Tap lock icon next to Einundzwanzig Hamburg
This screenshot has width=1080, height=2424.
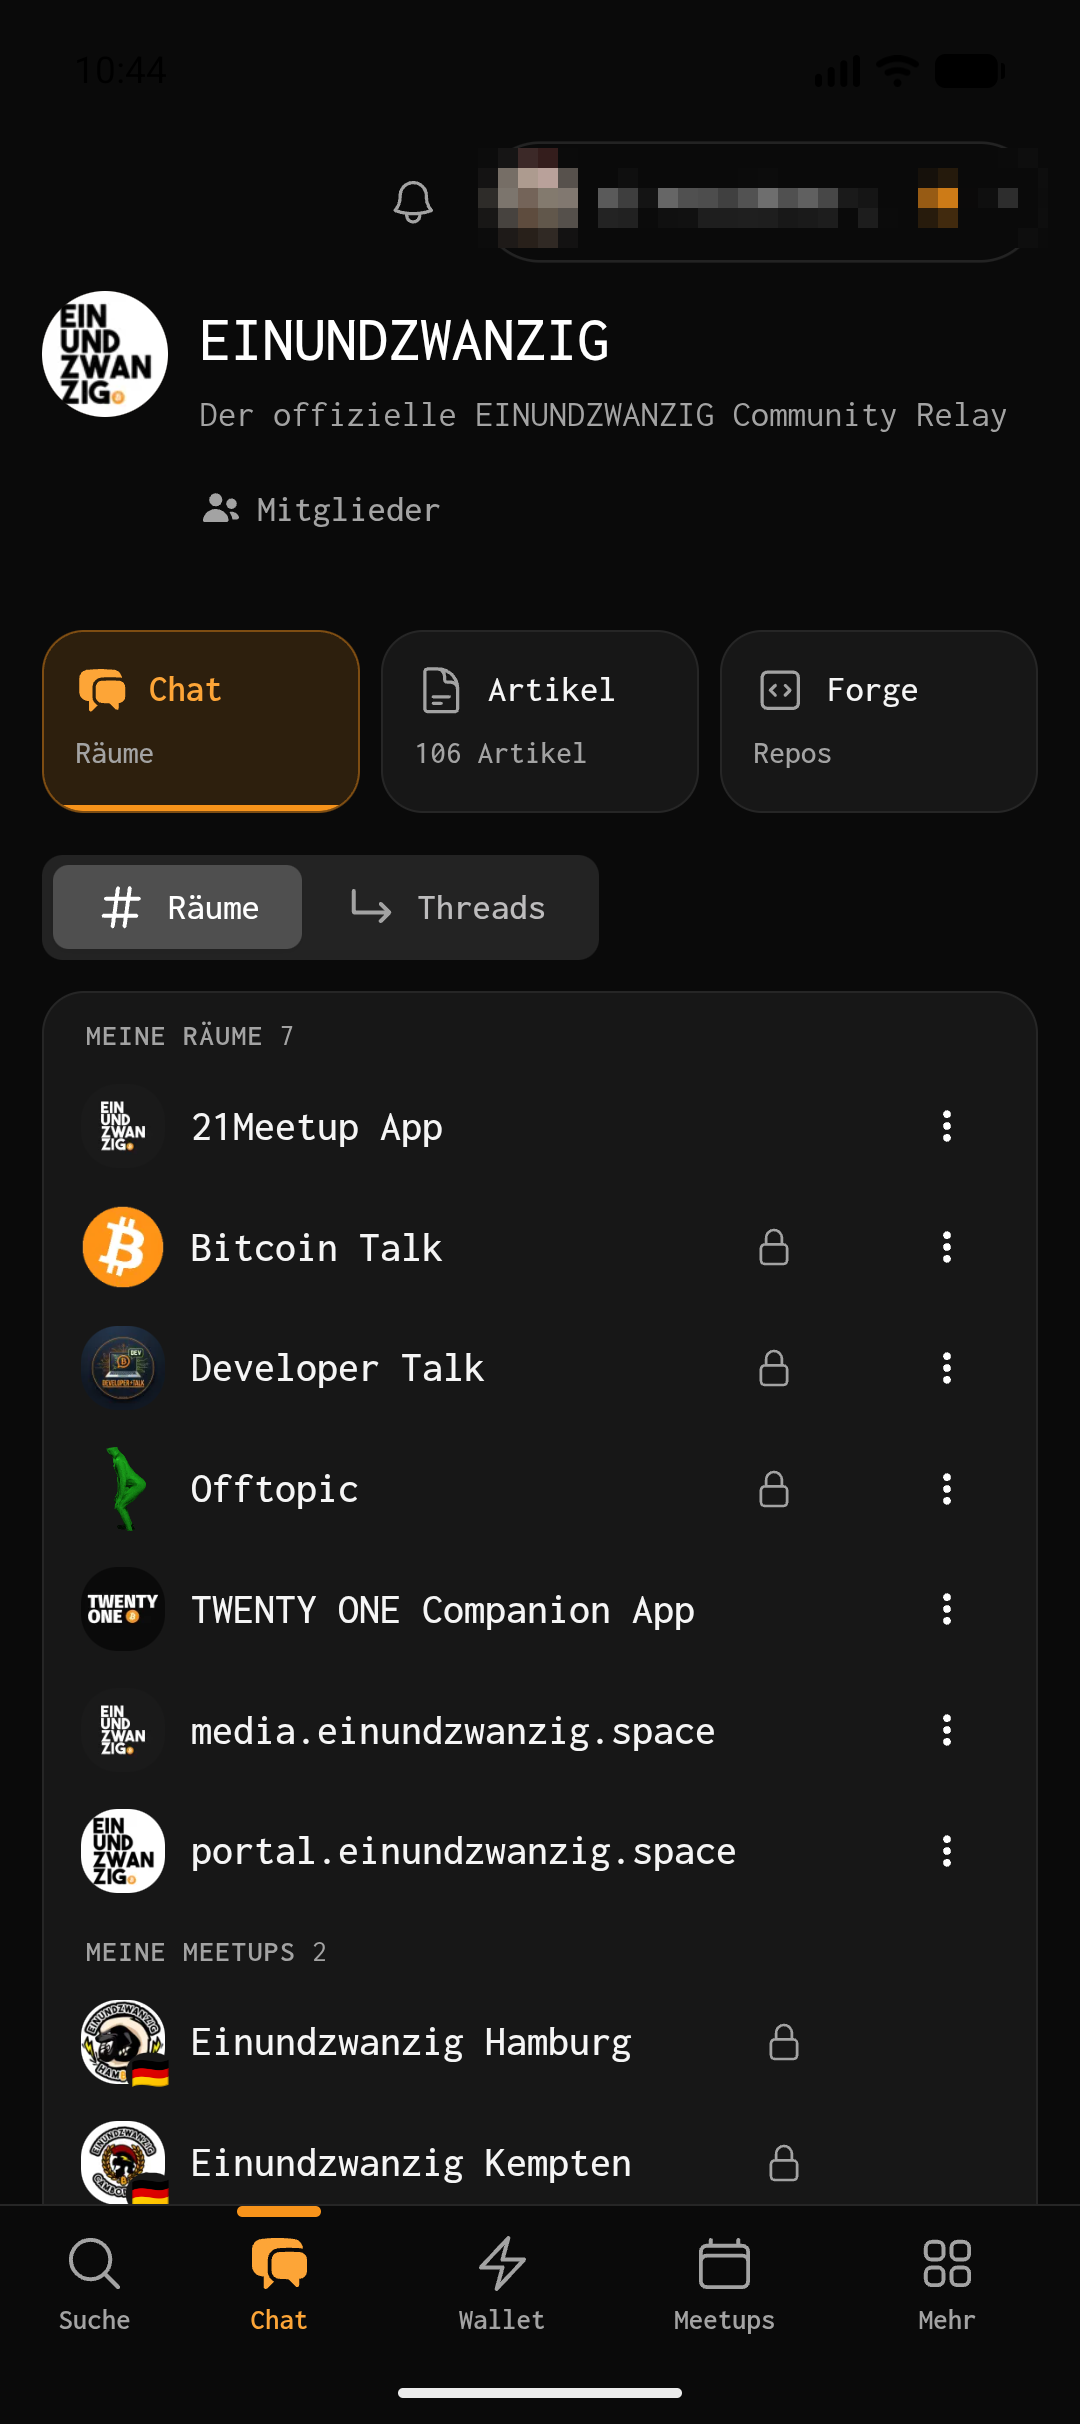[784, 2042]
